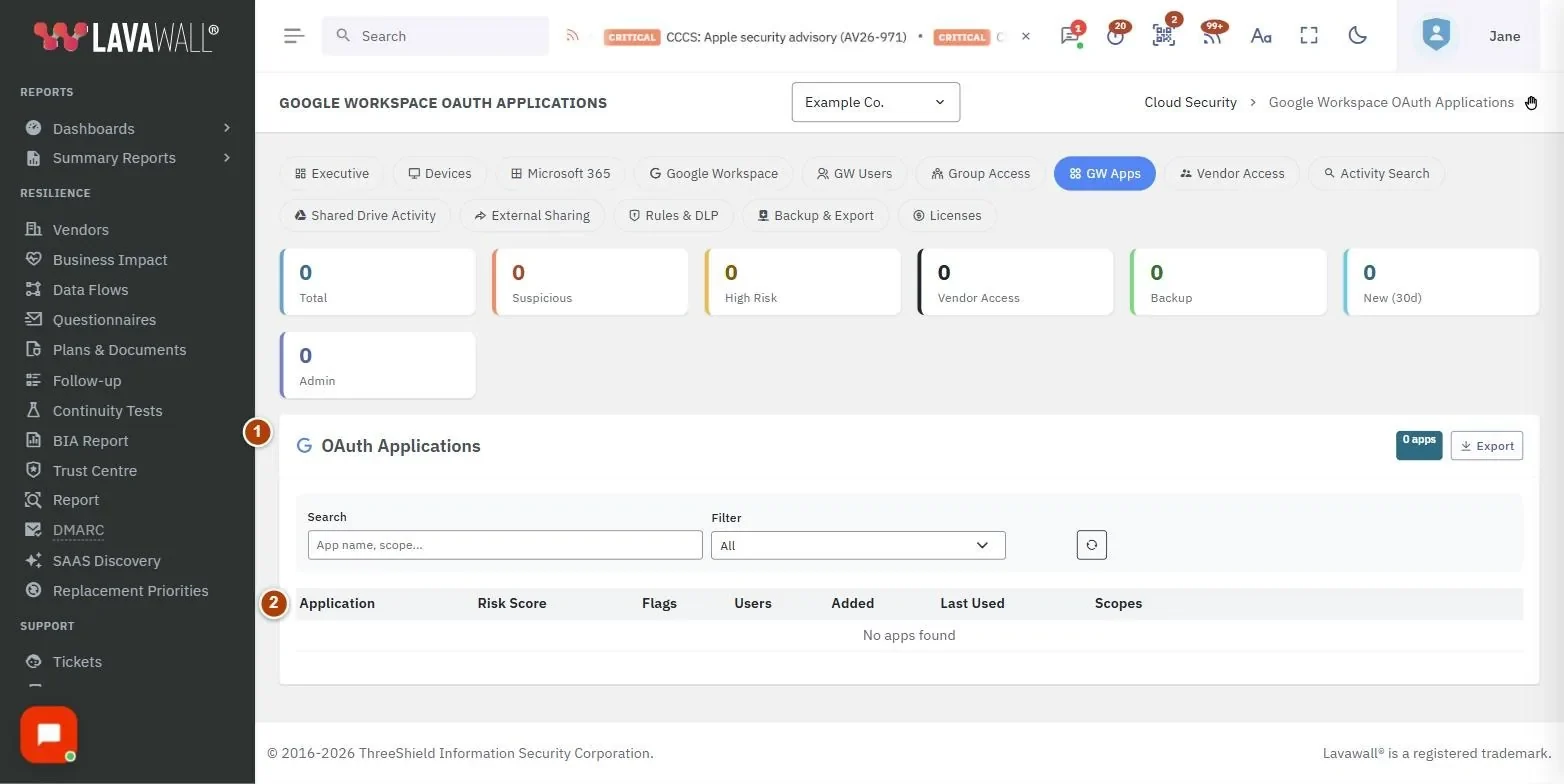1564x784 pixels.
Task: Open the External Sharing tab
Action: (x=532, y=215)
